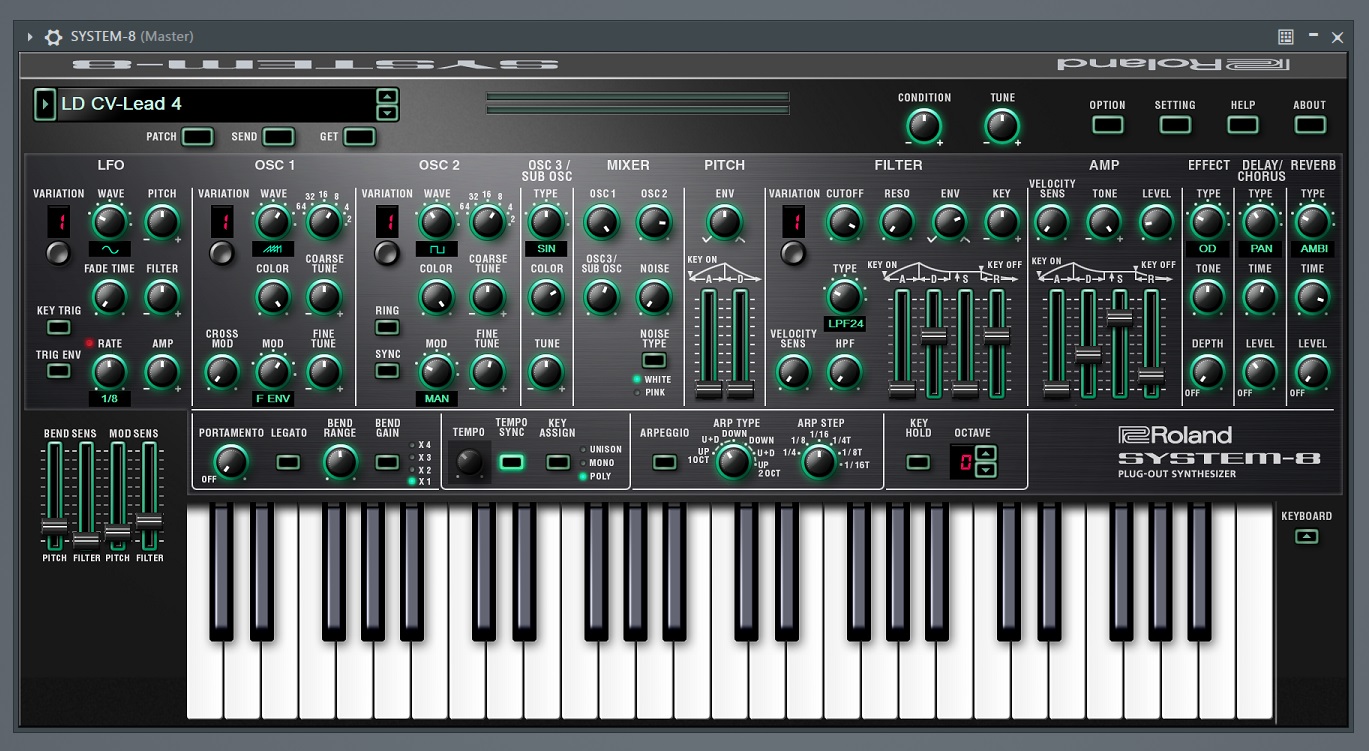Click the OSC 1 WAVE knob
This screenshot has width=1369, height=751.
pos(273,222)
